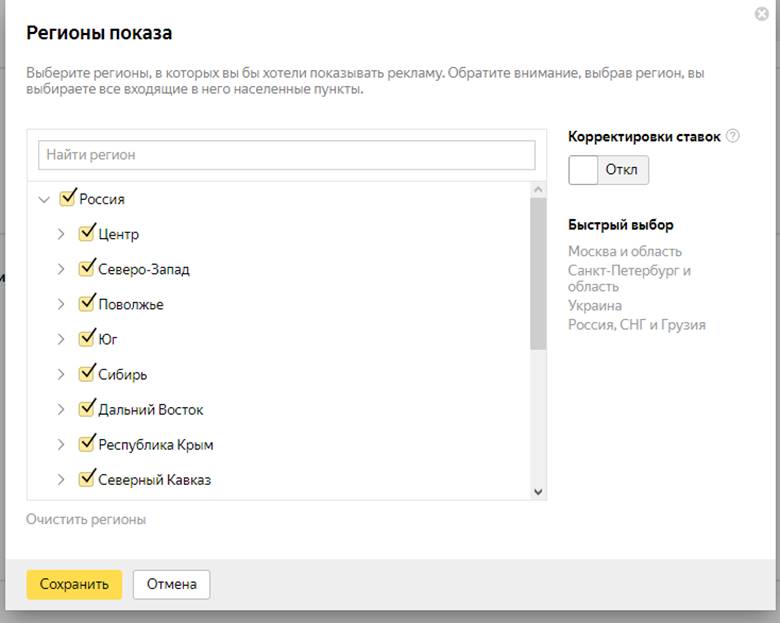Collapse the Россия tree node
The image size is (780, 623).
[x=43, y=199]
